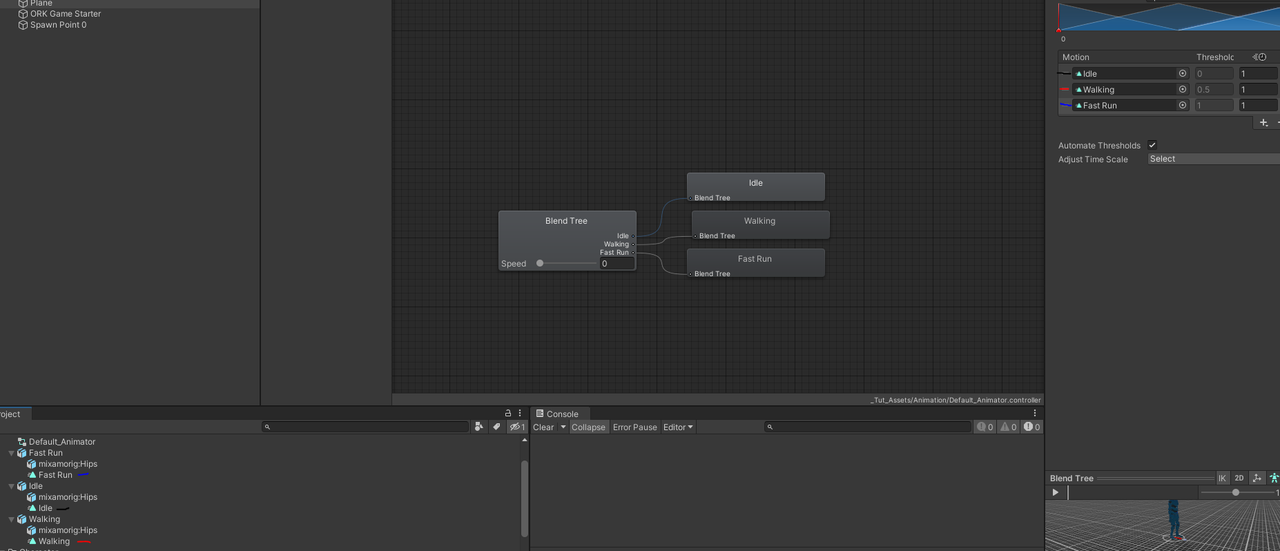Open object picker for the Walking motion
This screenshot has height=551, width=1280.
tap(1182, 89)
